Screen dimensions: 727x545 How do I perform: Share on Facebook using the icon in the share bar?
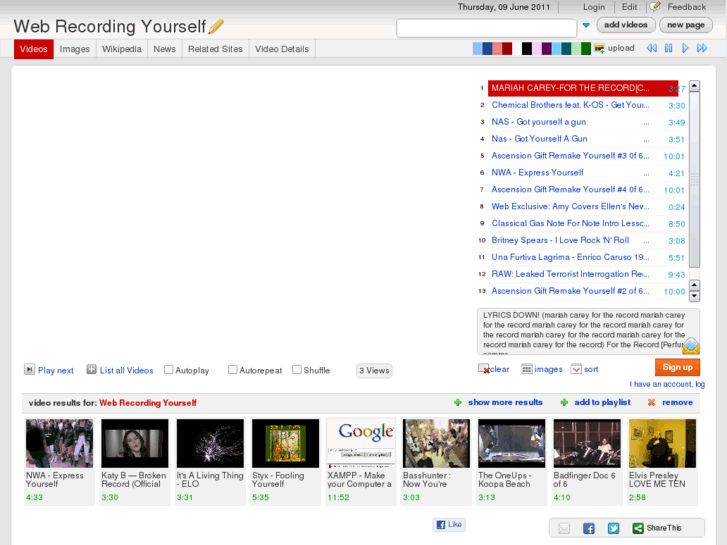(589, 528)
